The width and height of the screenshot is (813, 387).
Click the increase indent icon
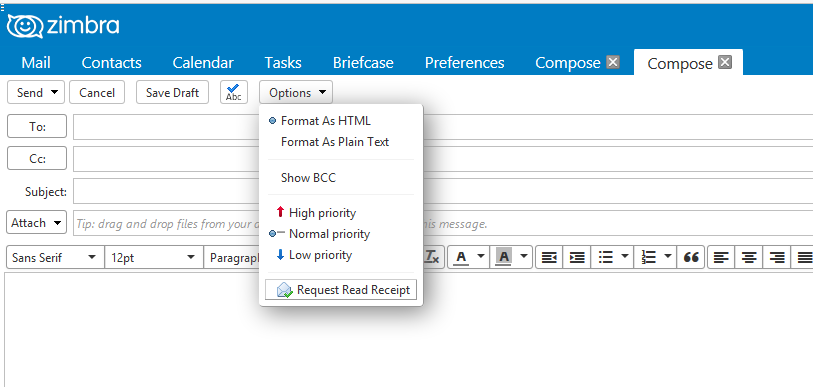[x=577, y=257]
